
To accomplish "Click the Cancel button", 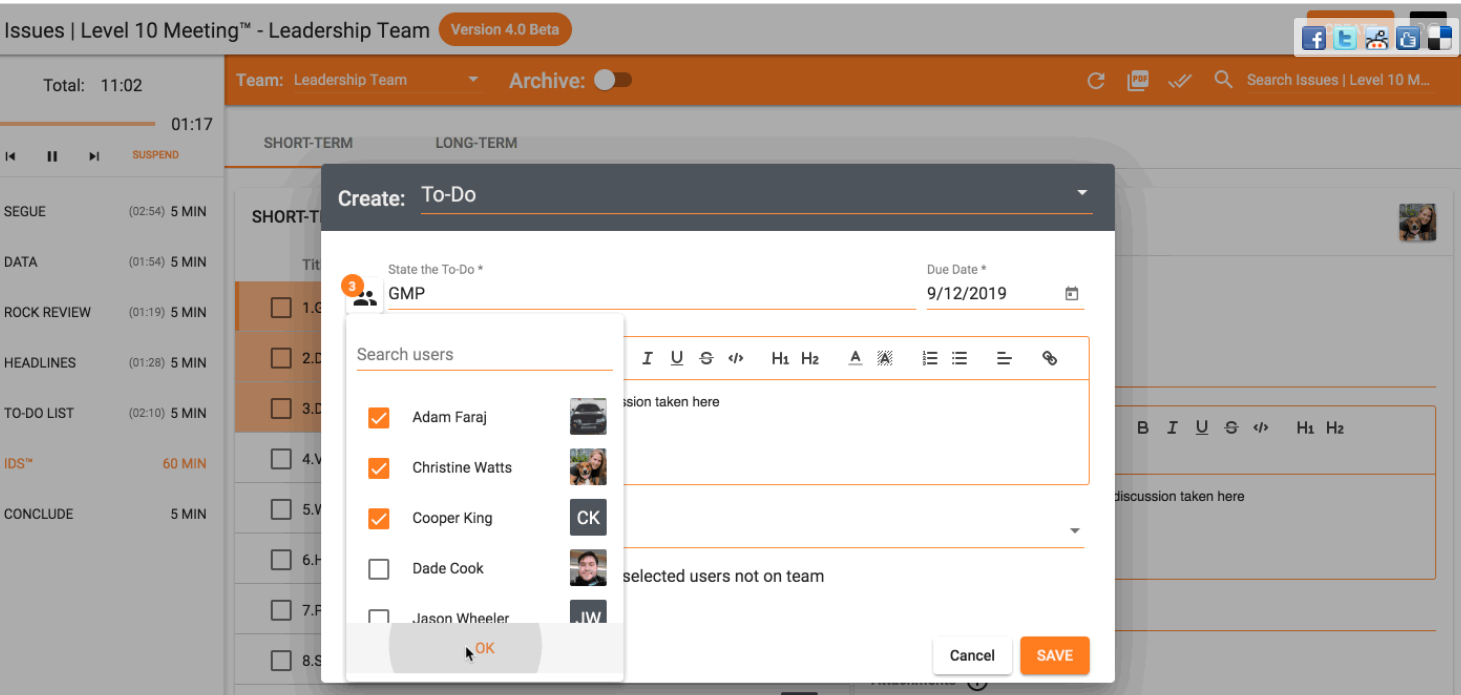I will click(x=972, y=656).
